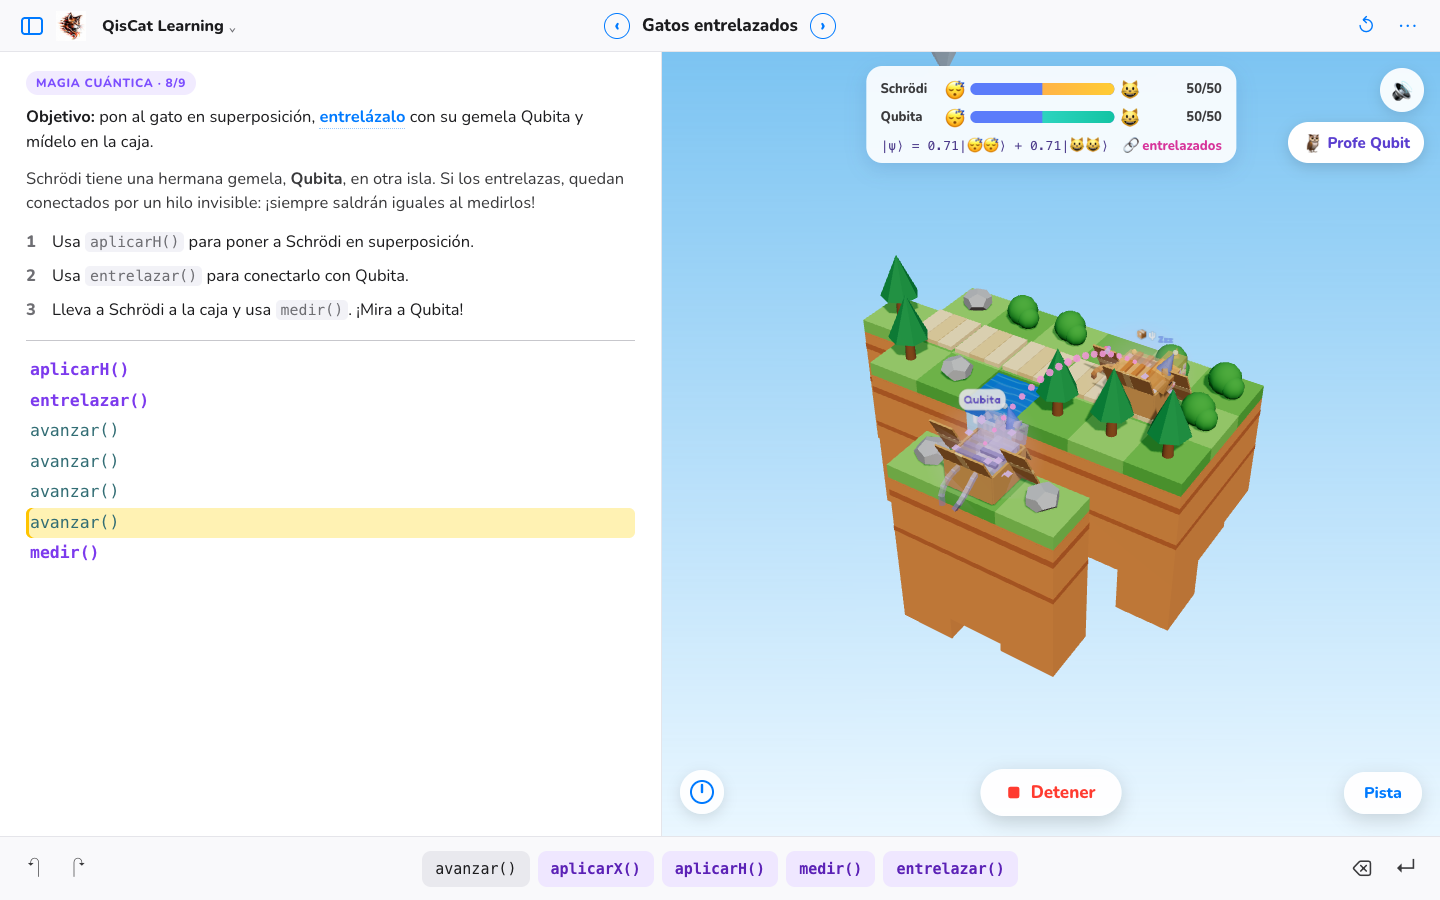
Task: Click Qubita's awake cat face icon
Action: tap(1130, 118)
